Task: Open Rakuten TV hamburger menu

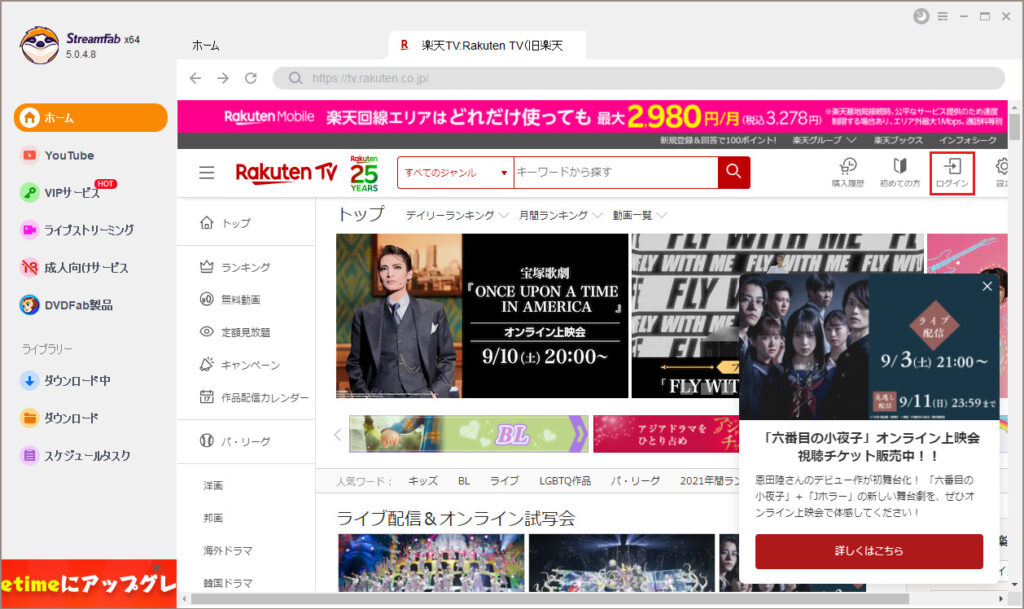Action: point(207,172)
